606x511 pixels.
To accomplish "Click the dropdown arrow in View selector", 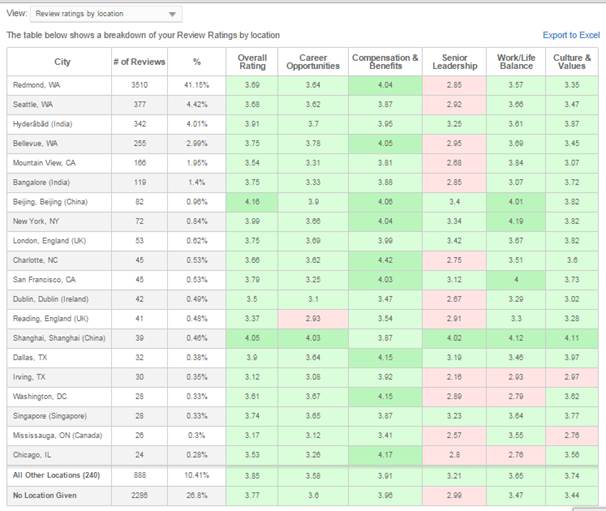I will point(172,14).
